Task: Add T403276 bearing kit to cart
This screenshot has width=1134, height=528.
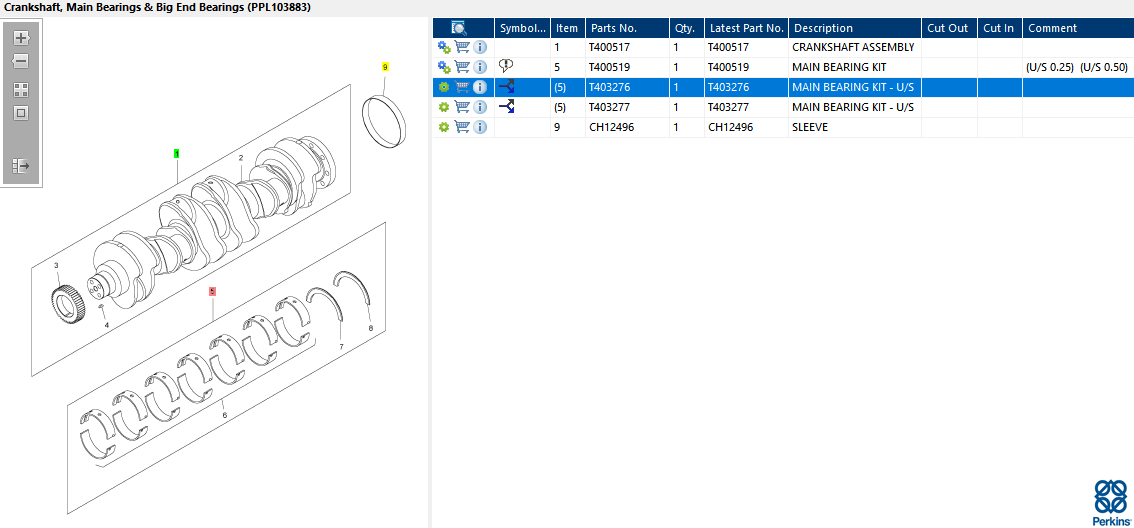Action: tap(462, 87)
